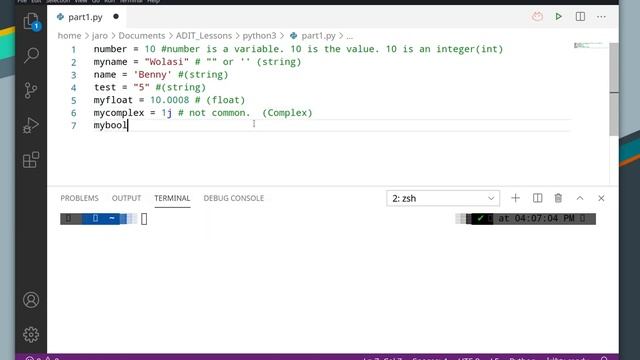Click the 'Benny' string on line 3

[x=152, y=74]
